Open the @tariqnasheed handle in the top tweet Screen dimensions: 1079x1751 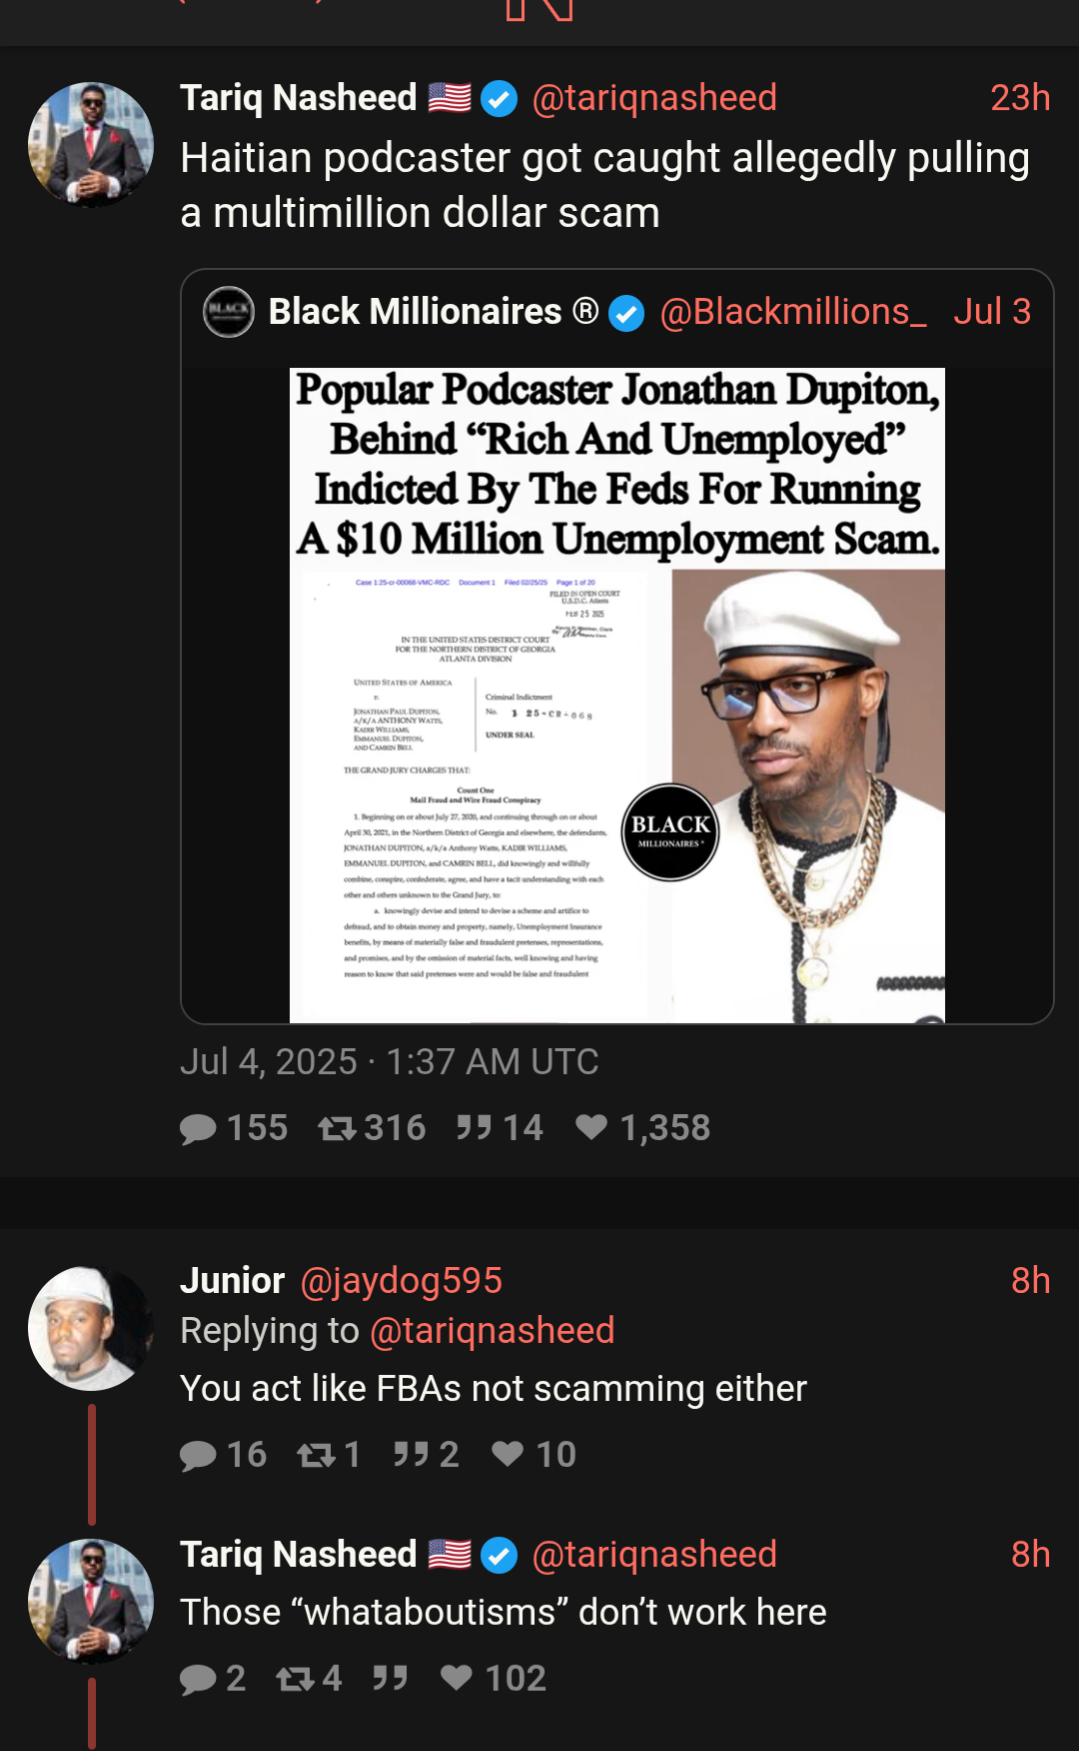654,98
